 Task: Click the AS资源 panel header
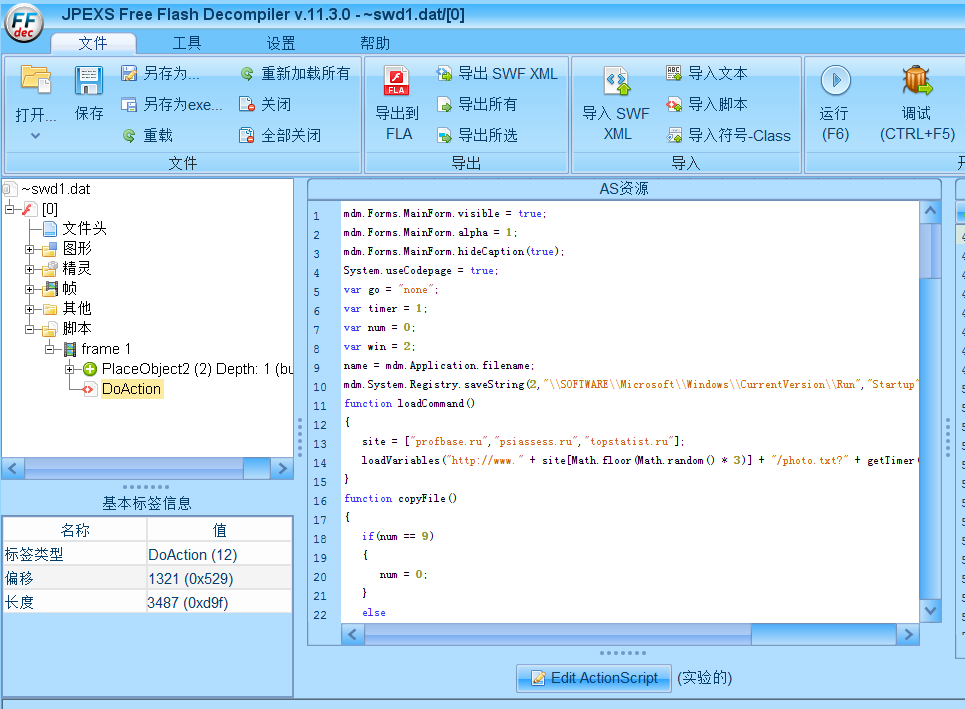624,189
